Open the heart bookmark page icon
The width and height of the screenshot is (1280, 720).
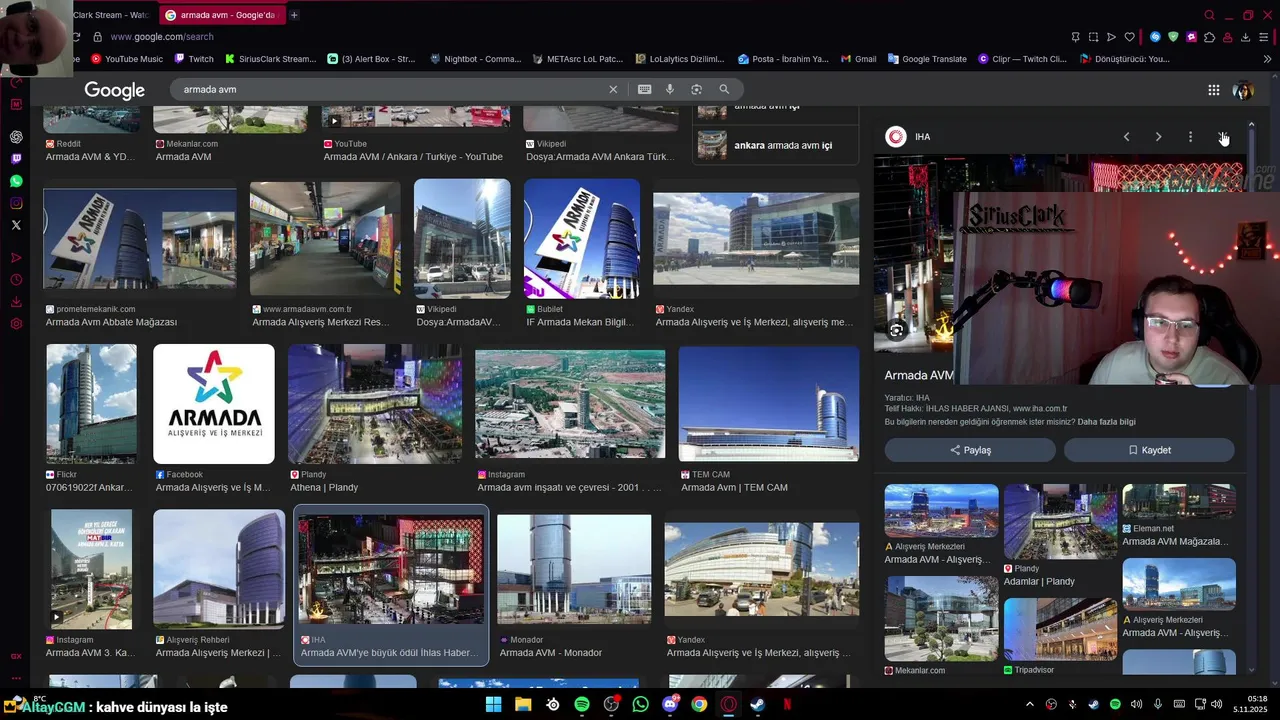tap(1130, 37)
